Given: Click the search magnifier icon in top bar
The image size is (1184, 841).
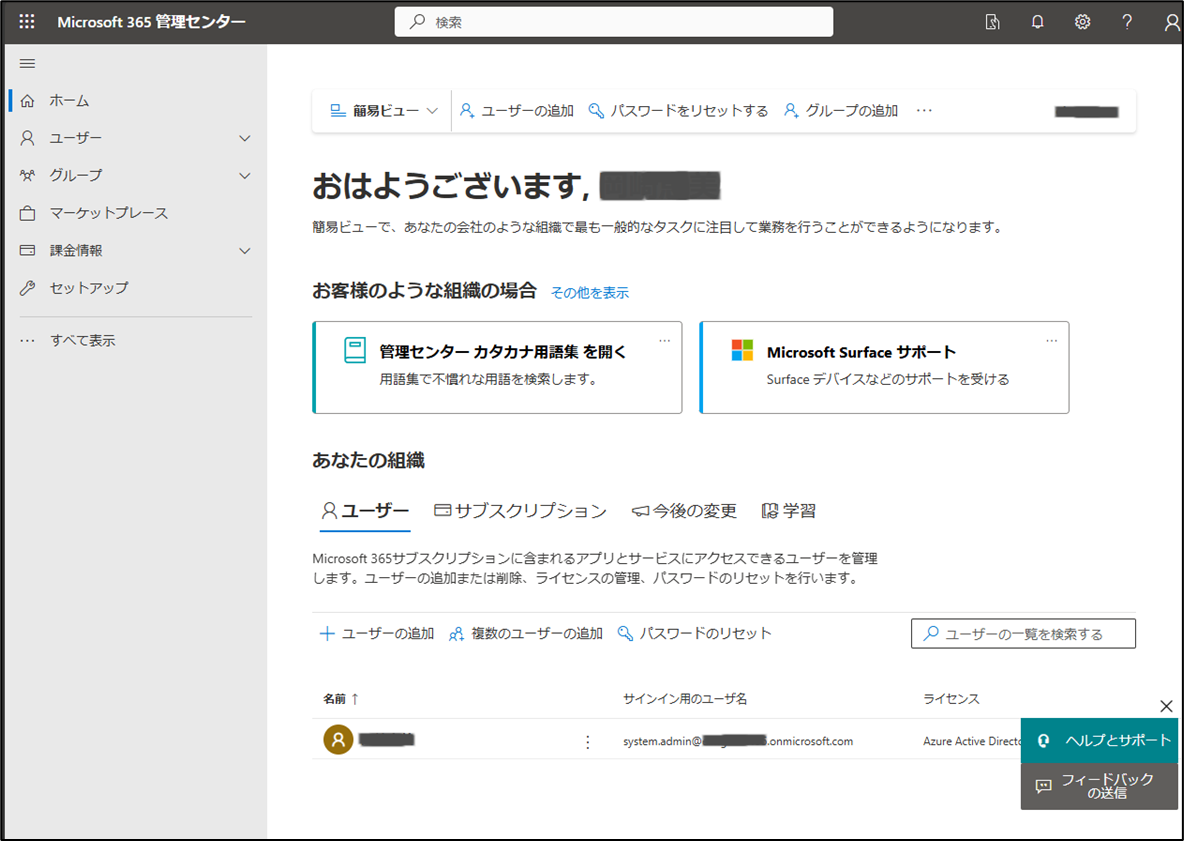Looking at the screenshot, I should (417, 22).
